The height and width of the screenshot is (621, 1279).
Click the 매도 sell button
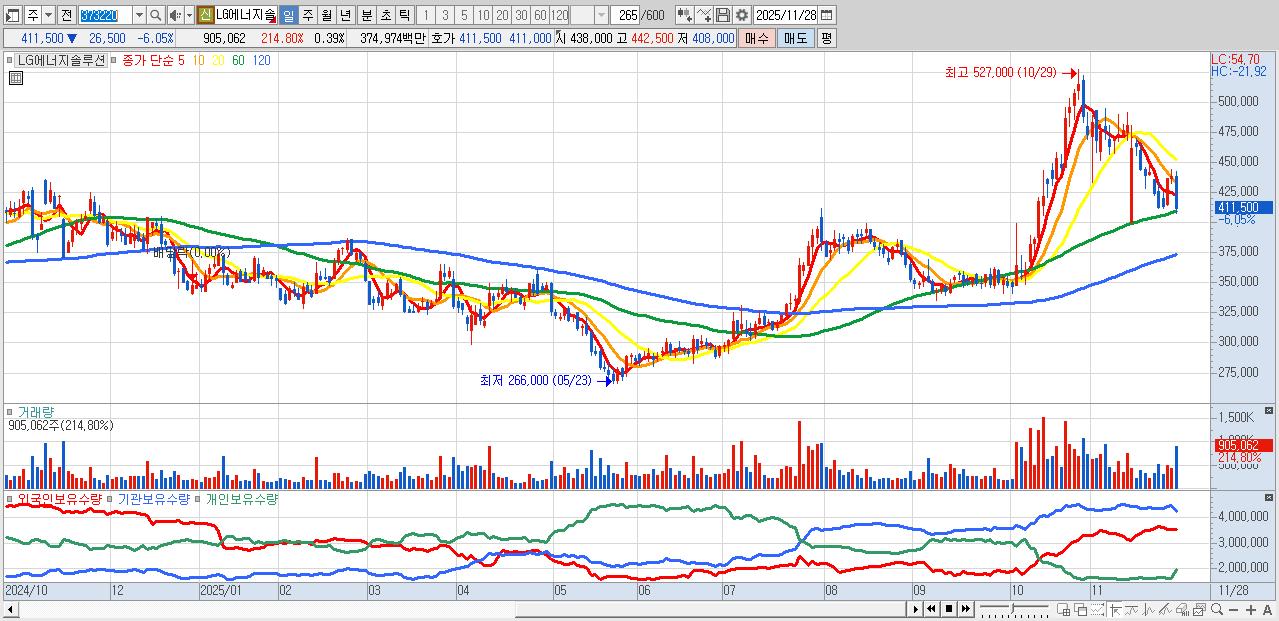(796, 38)
